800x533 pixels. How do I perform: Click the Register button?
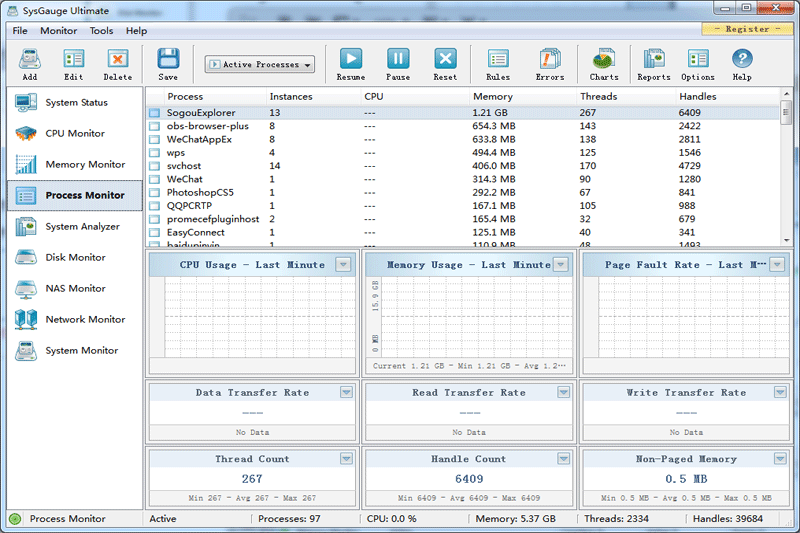(x=747, y=29)
